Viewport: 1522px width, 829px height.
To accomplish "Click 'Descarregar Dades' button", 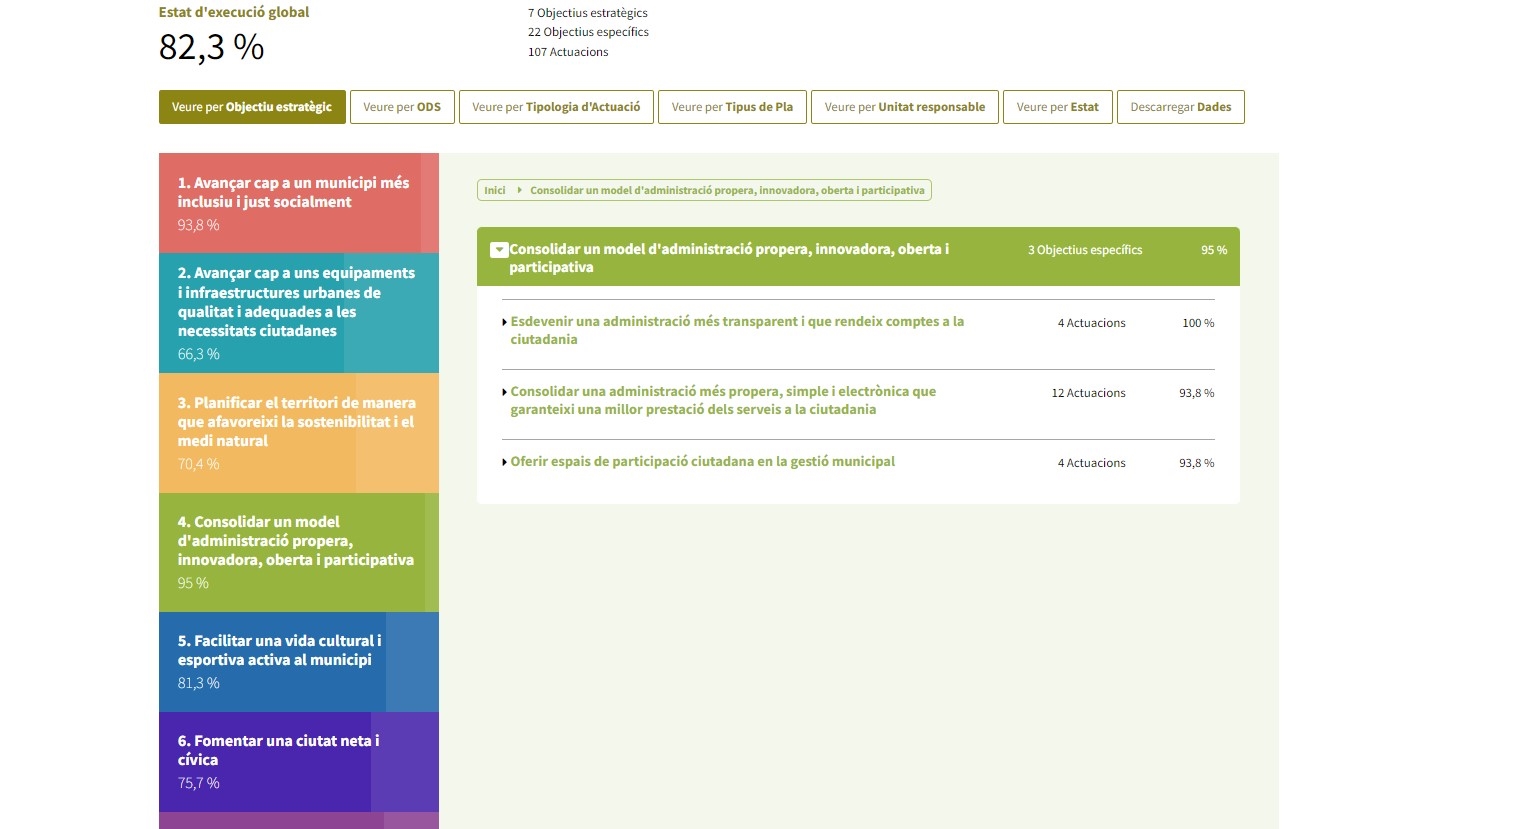I will tap(1180, 107).
